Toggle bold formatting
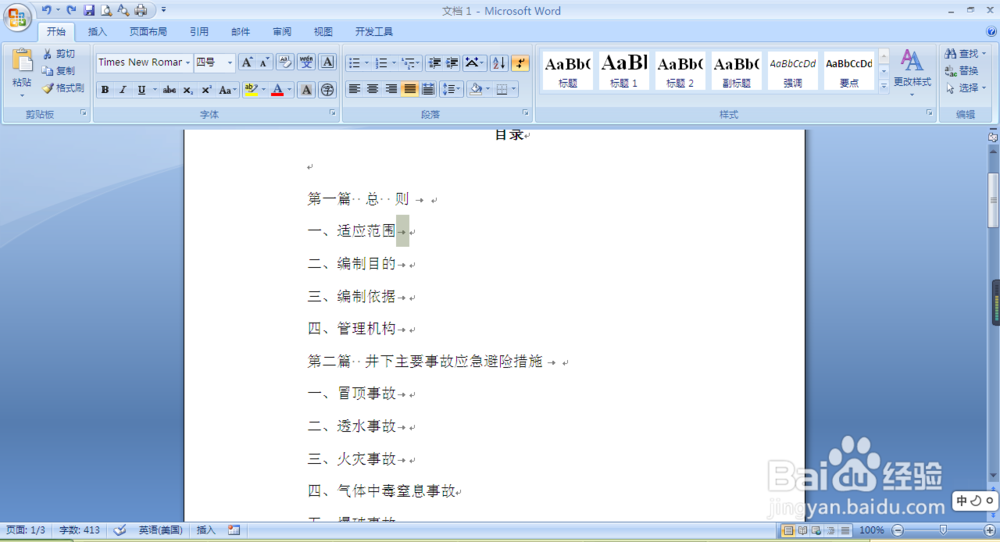The width and height of the screenshot is (1000, 542). pos(105,90)
